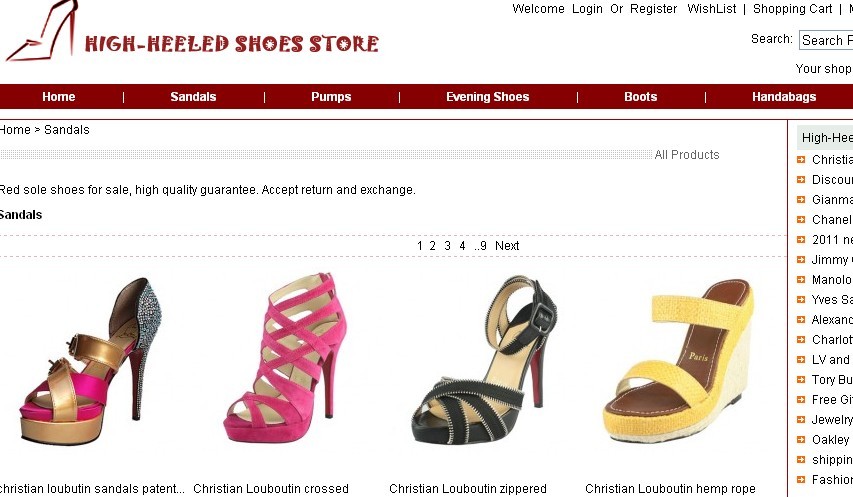853x497 pixels.
Task: Click the Login link at top
Action: pyautogui.click(x=587, y=9)
